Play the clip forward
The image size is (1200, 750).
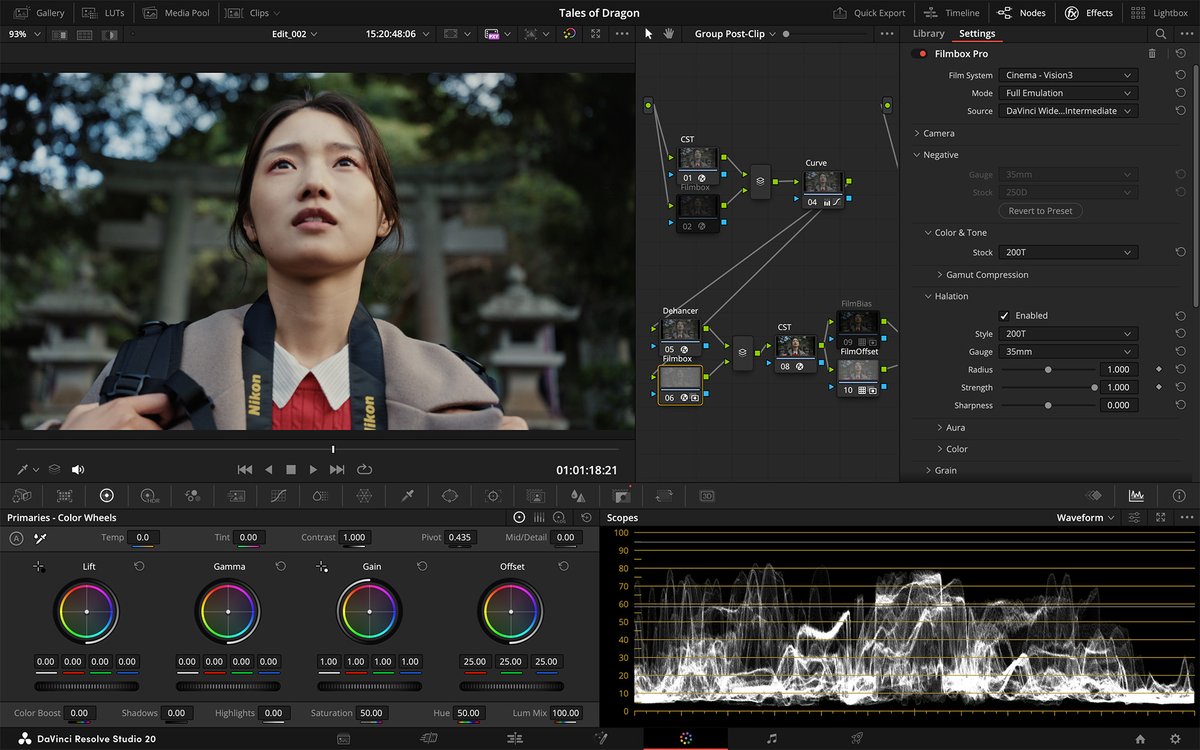pyautogui.click(x=313, y=469)
